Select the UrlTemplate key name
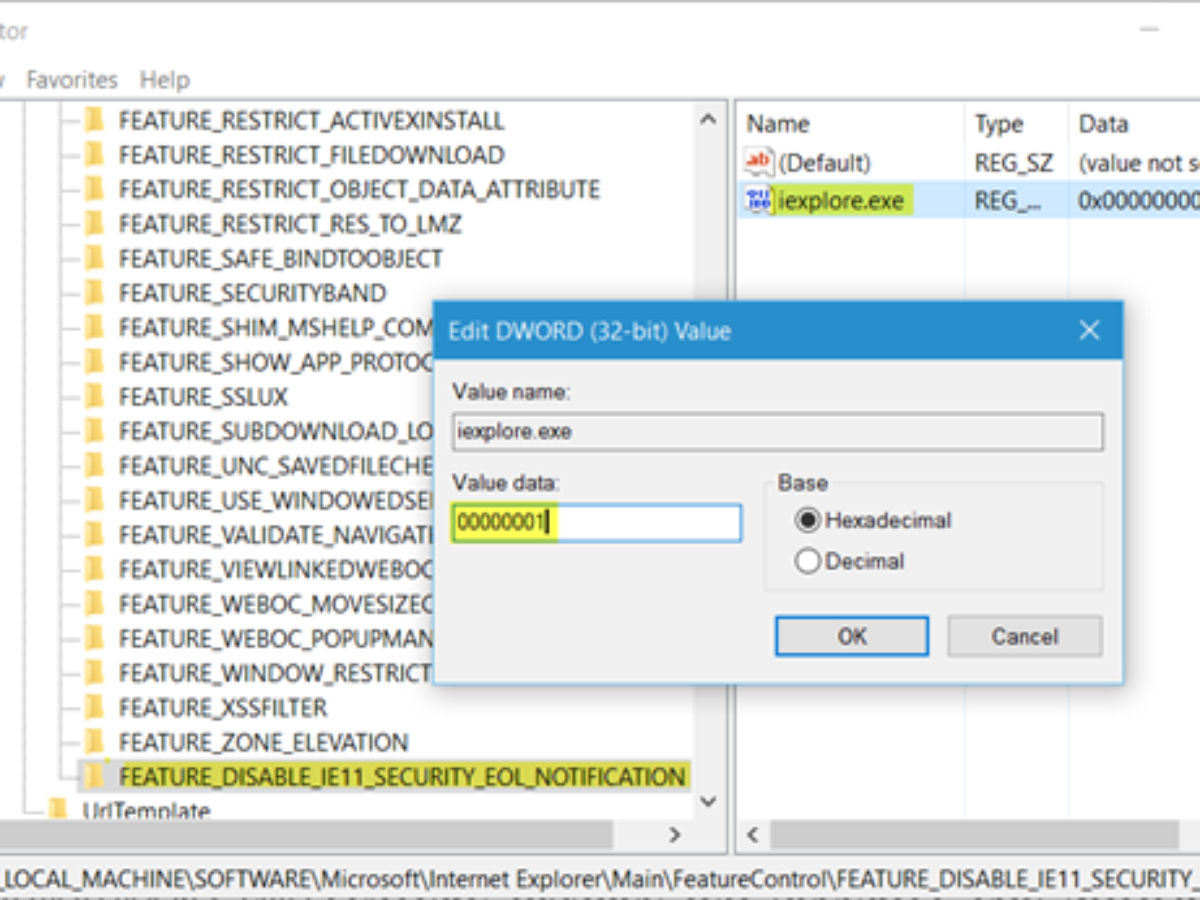 click(x=146, y=811)
